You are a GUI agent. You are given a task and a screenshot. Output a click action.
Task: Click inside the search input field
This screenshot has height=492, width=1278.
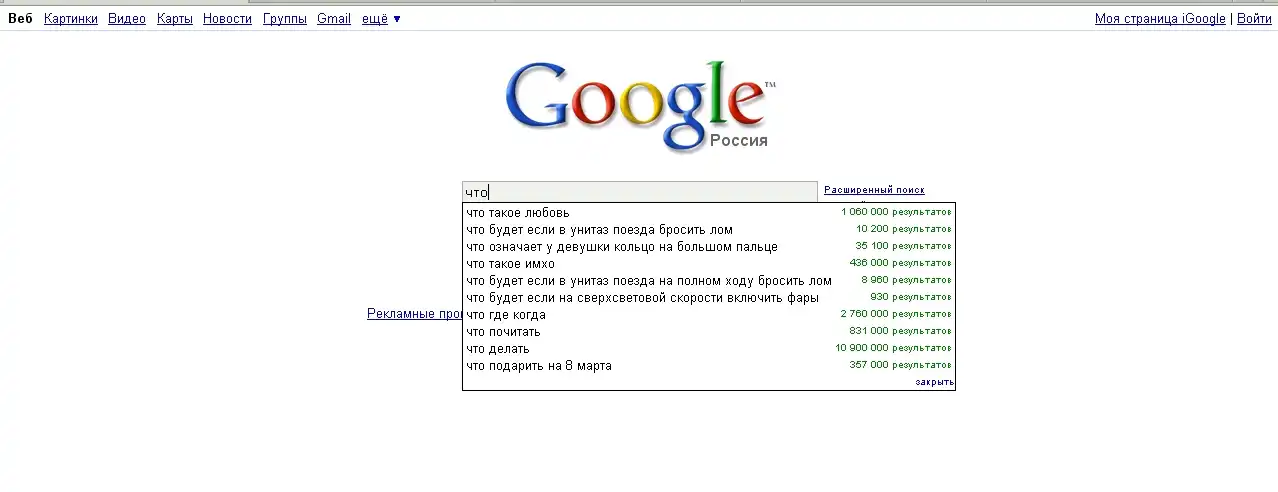(640, 192)
